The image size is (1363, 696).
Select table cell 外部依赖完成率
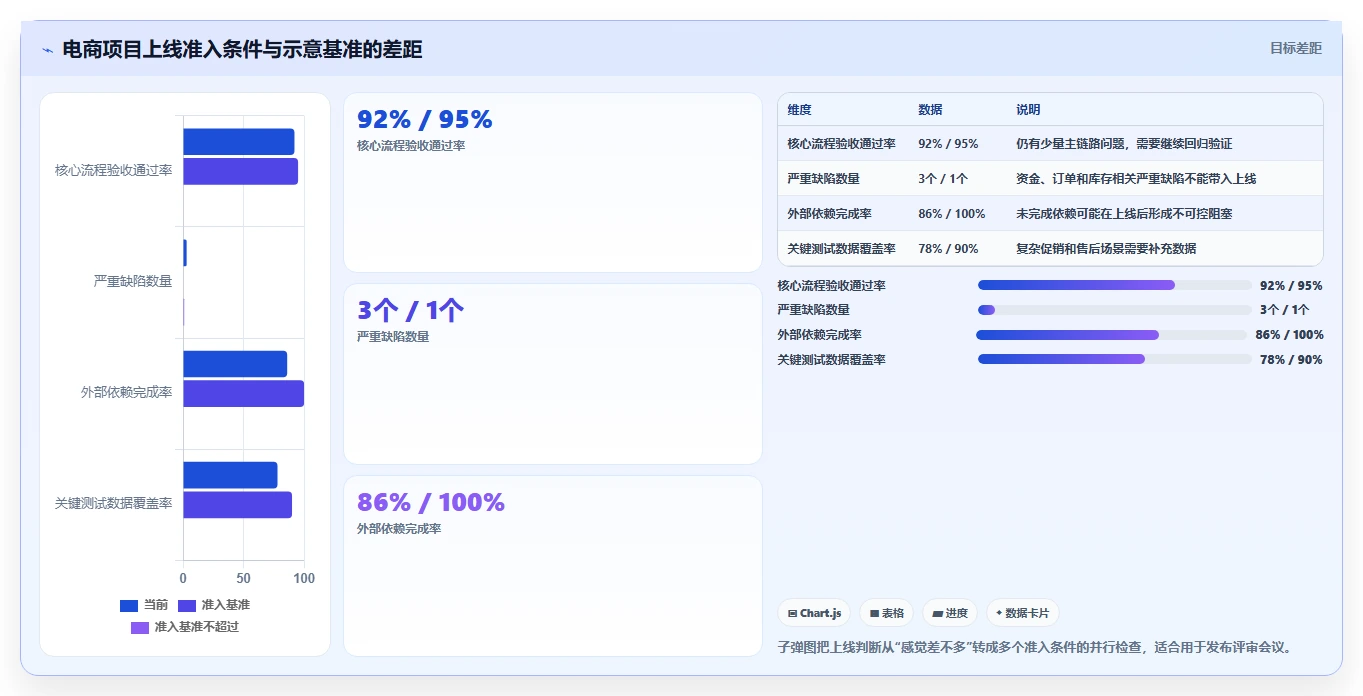pyautogui.click(x=829, y=214)
